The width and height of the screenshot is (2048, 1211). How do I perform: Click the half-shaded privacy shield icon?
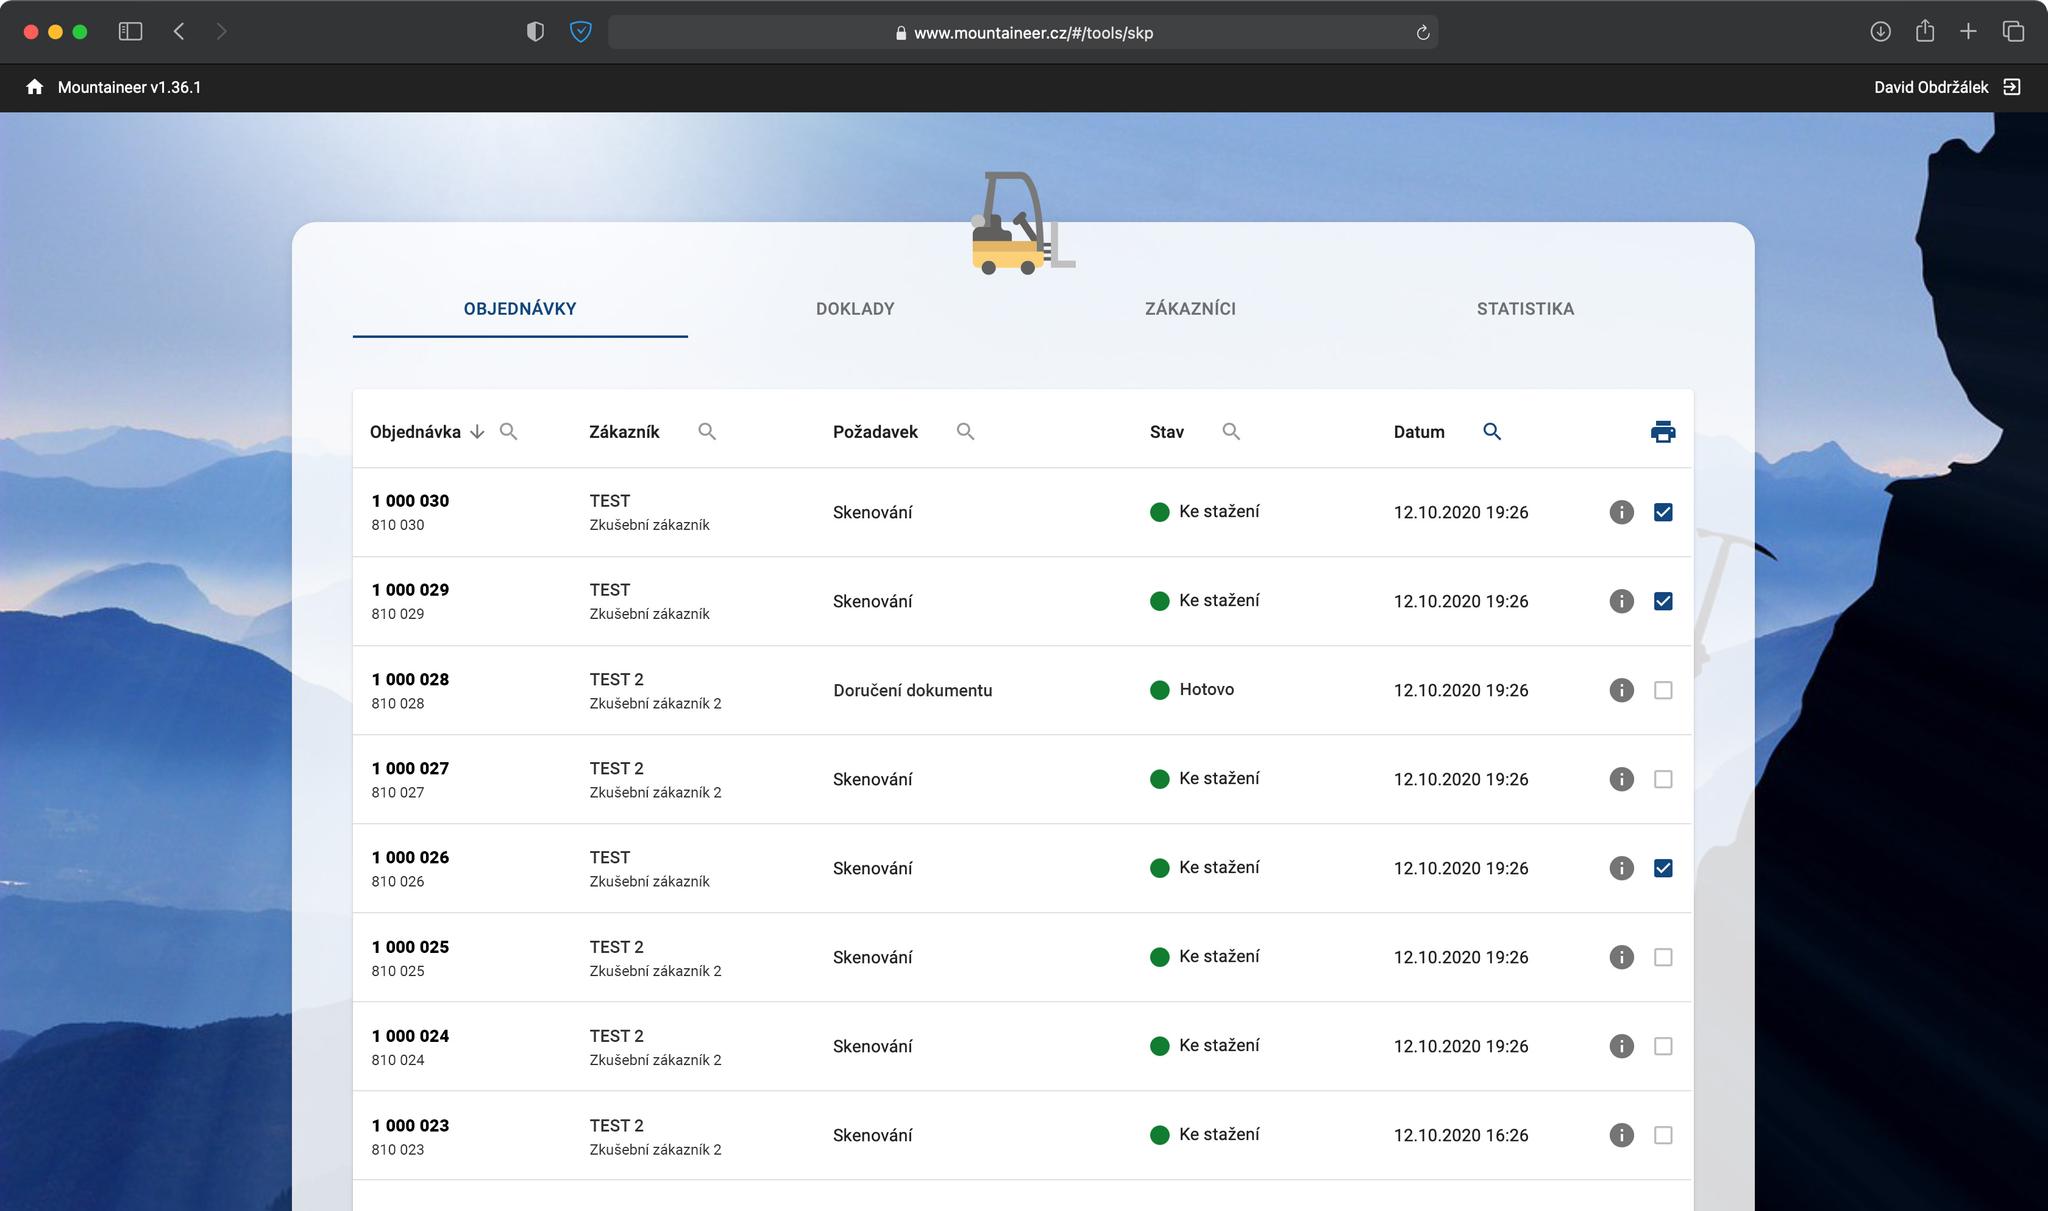[x=535, y=32]
